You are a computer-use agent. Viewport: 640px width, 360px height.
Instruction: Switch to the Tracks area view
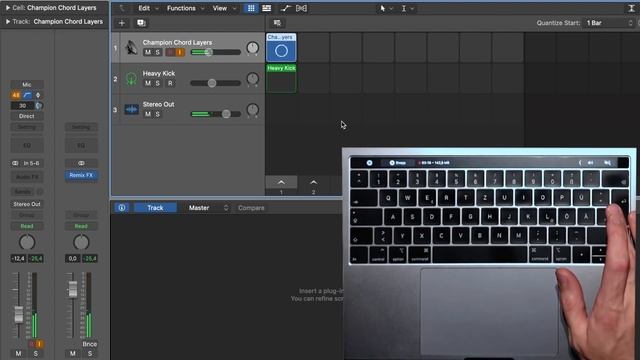click(x=267, y=8)
